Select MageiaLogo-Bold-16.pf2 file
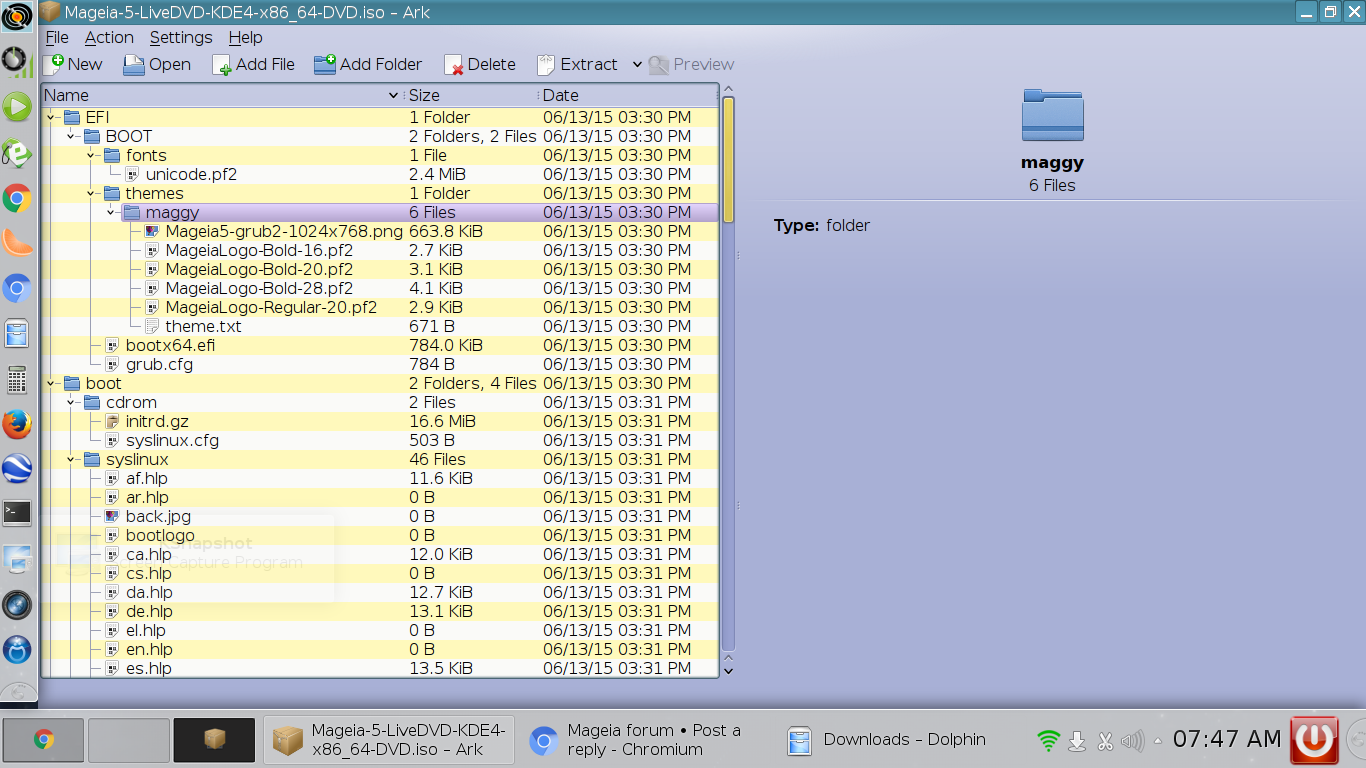 click(259, 250)
